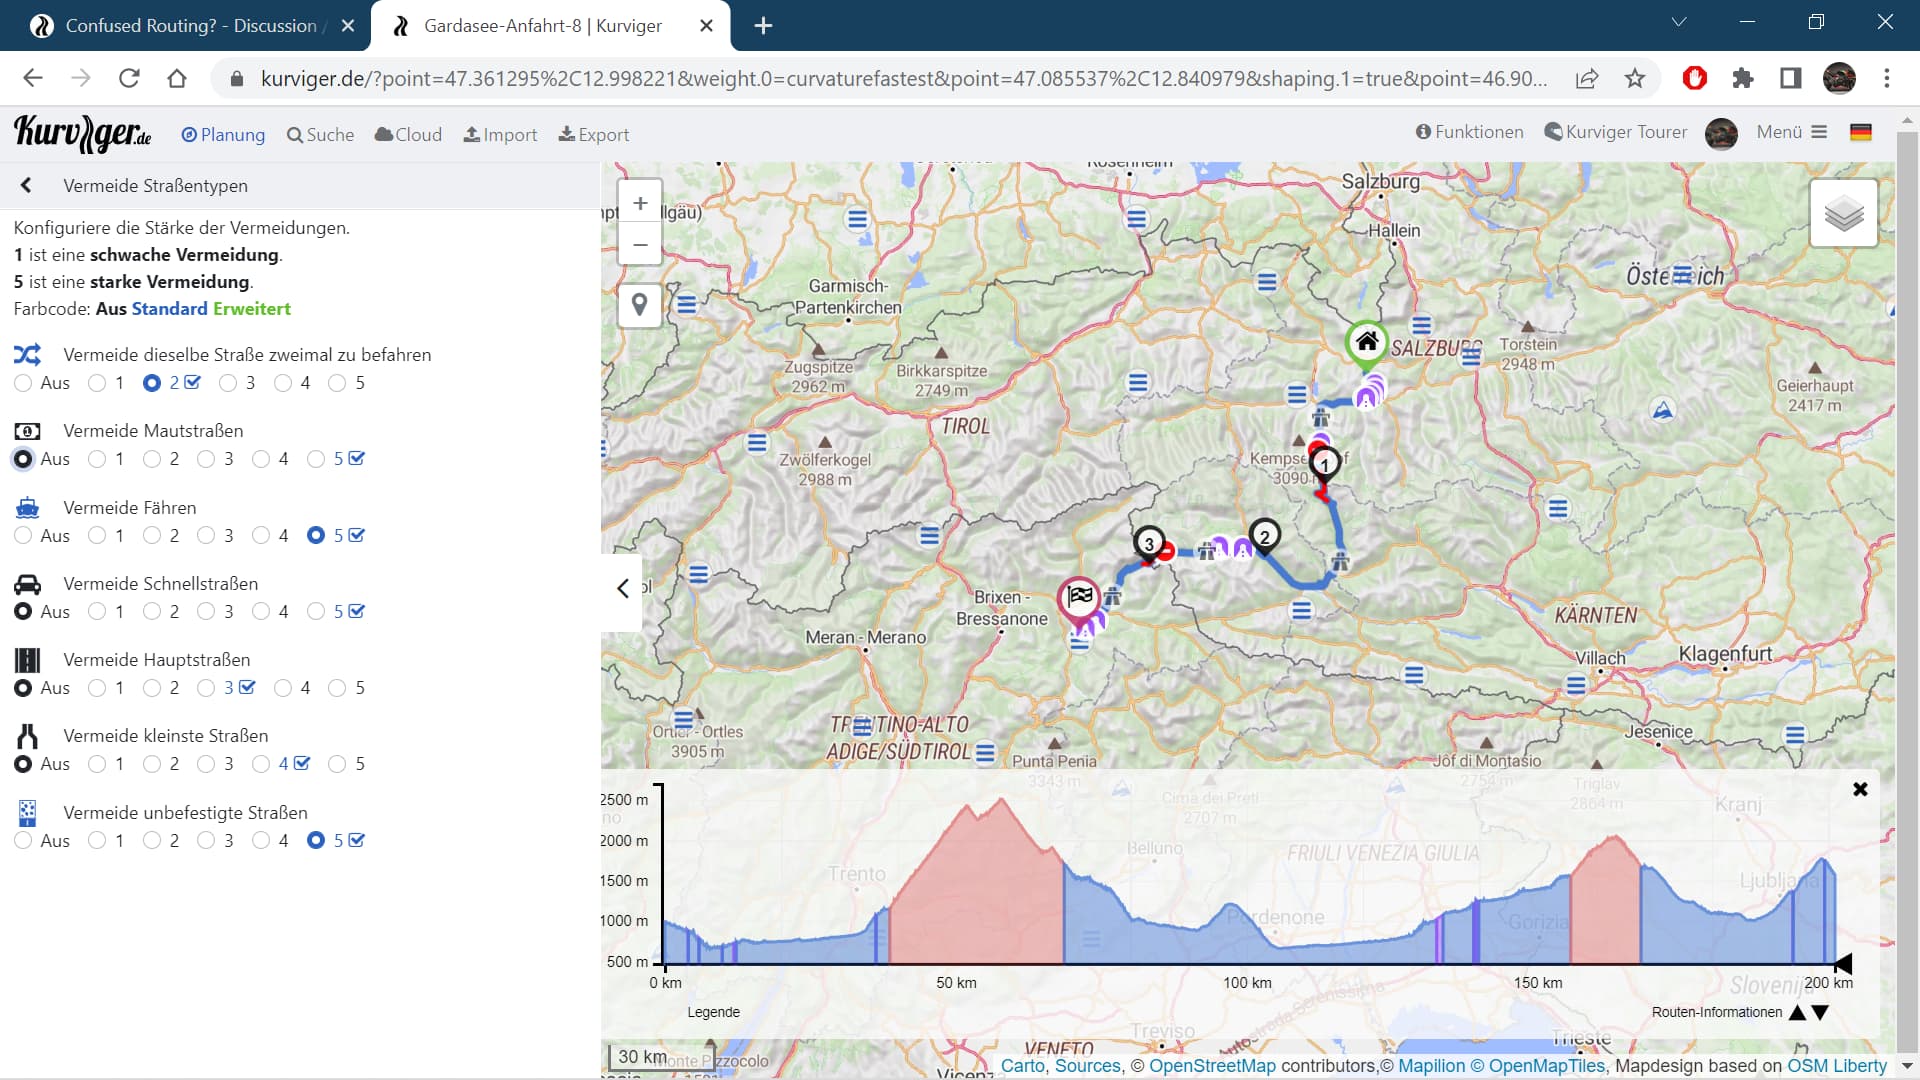The width and height of the screenshot is (1920, 1080).
Task: Set main road avoidance to 3
Action: pos(207,688)
